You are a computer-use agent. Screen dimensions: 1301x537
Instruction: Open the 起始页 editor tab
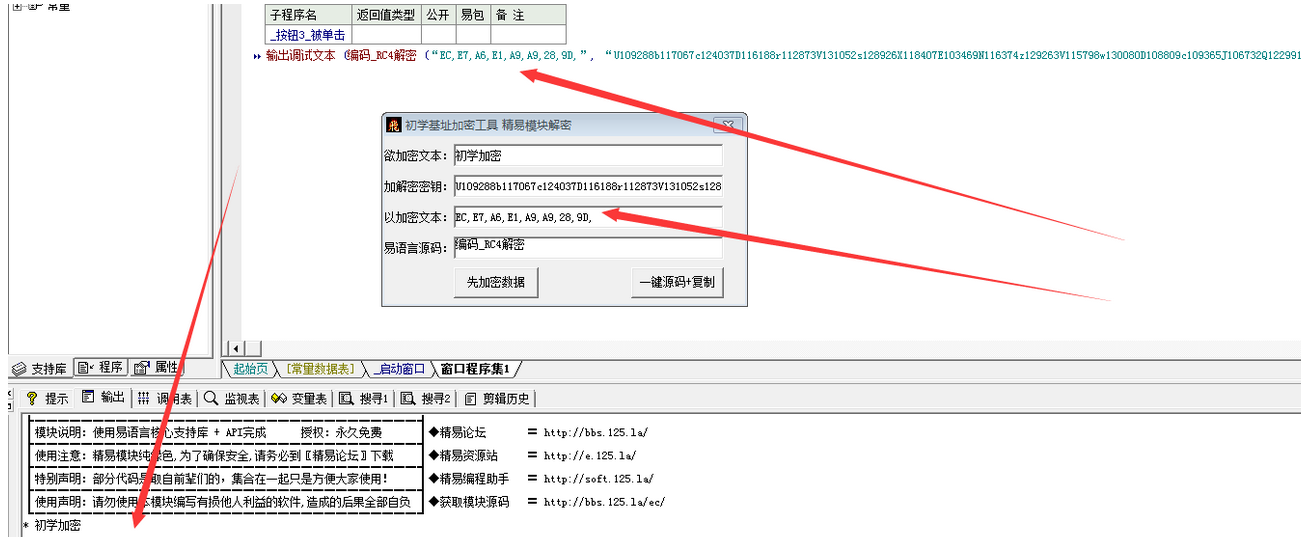pyautogui.click(x=250, y=369)
